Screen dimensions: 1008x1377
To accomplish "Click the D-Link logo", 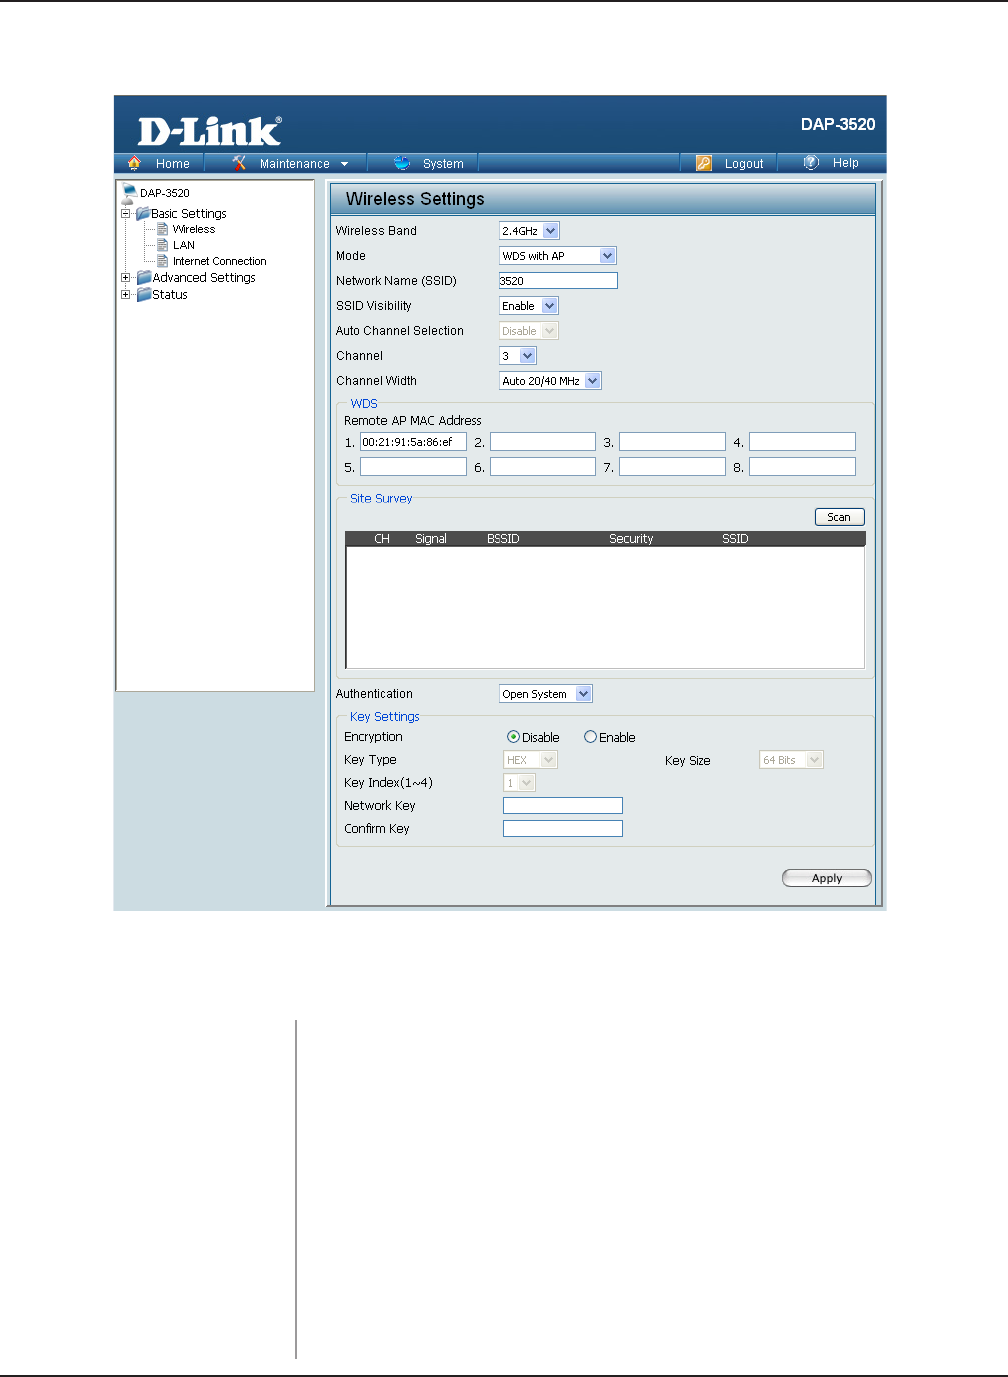I will [209, 131].
